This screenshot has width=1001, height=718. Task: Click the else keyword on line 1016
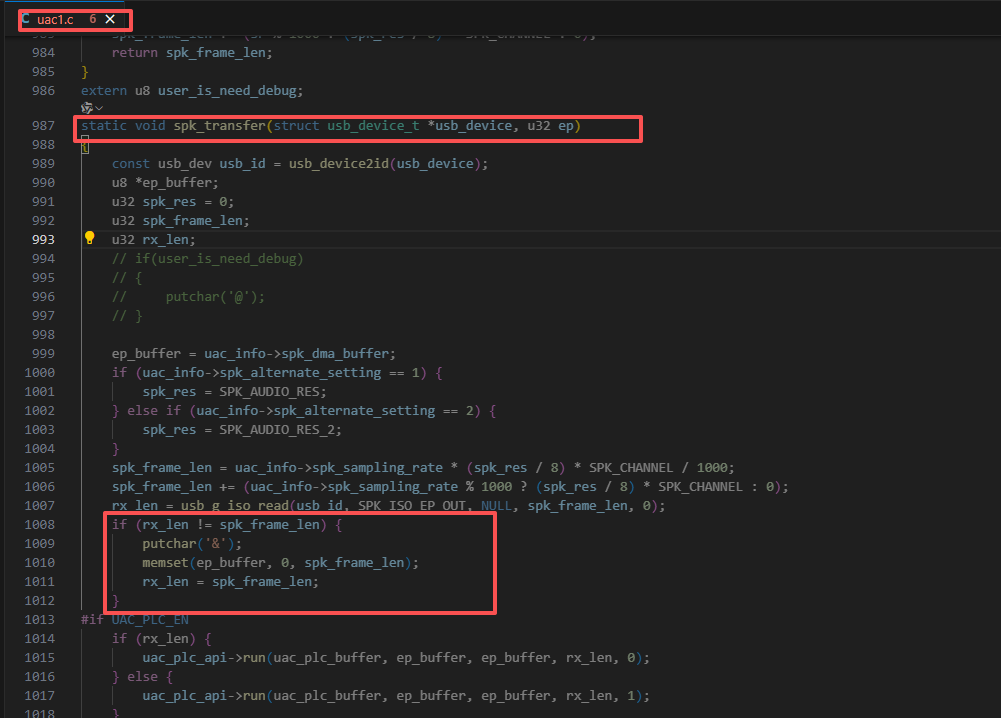(x=142, y=677)
